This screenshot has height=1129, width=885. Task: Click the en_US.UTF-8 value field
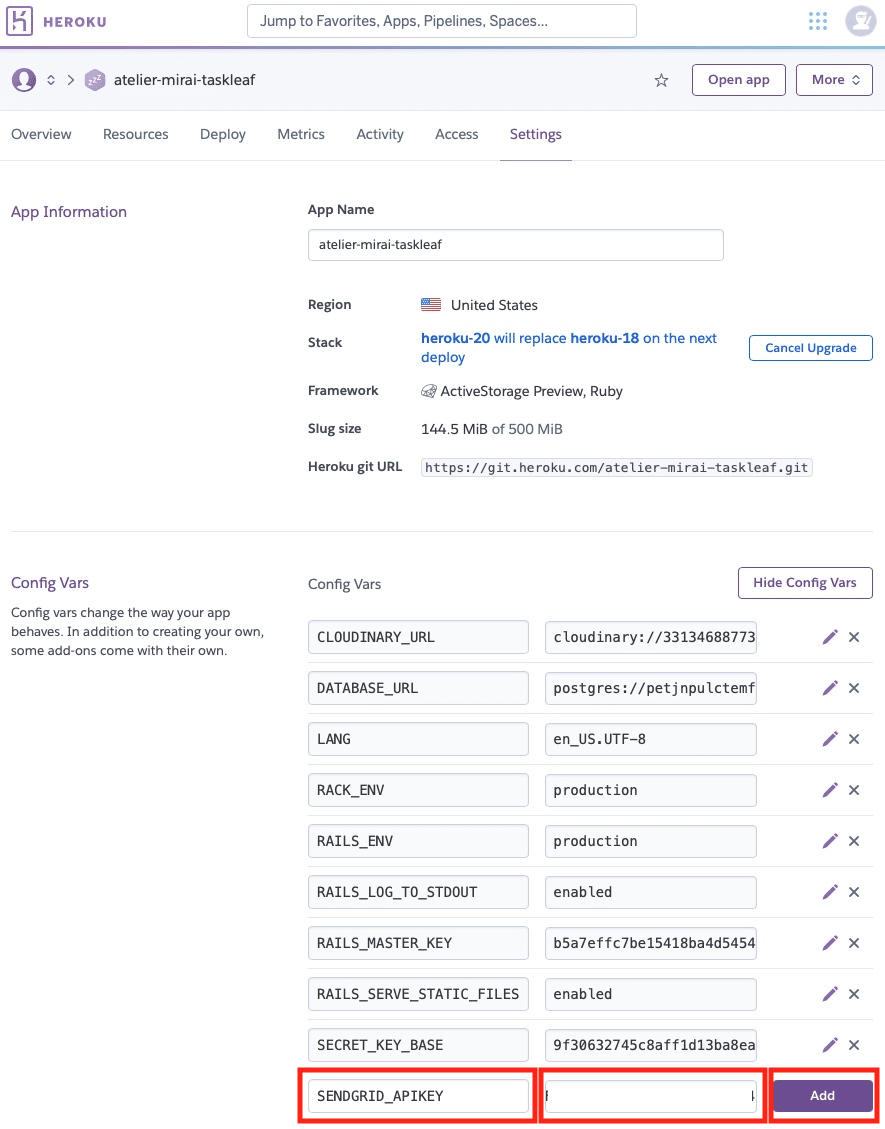point(651,739)
